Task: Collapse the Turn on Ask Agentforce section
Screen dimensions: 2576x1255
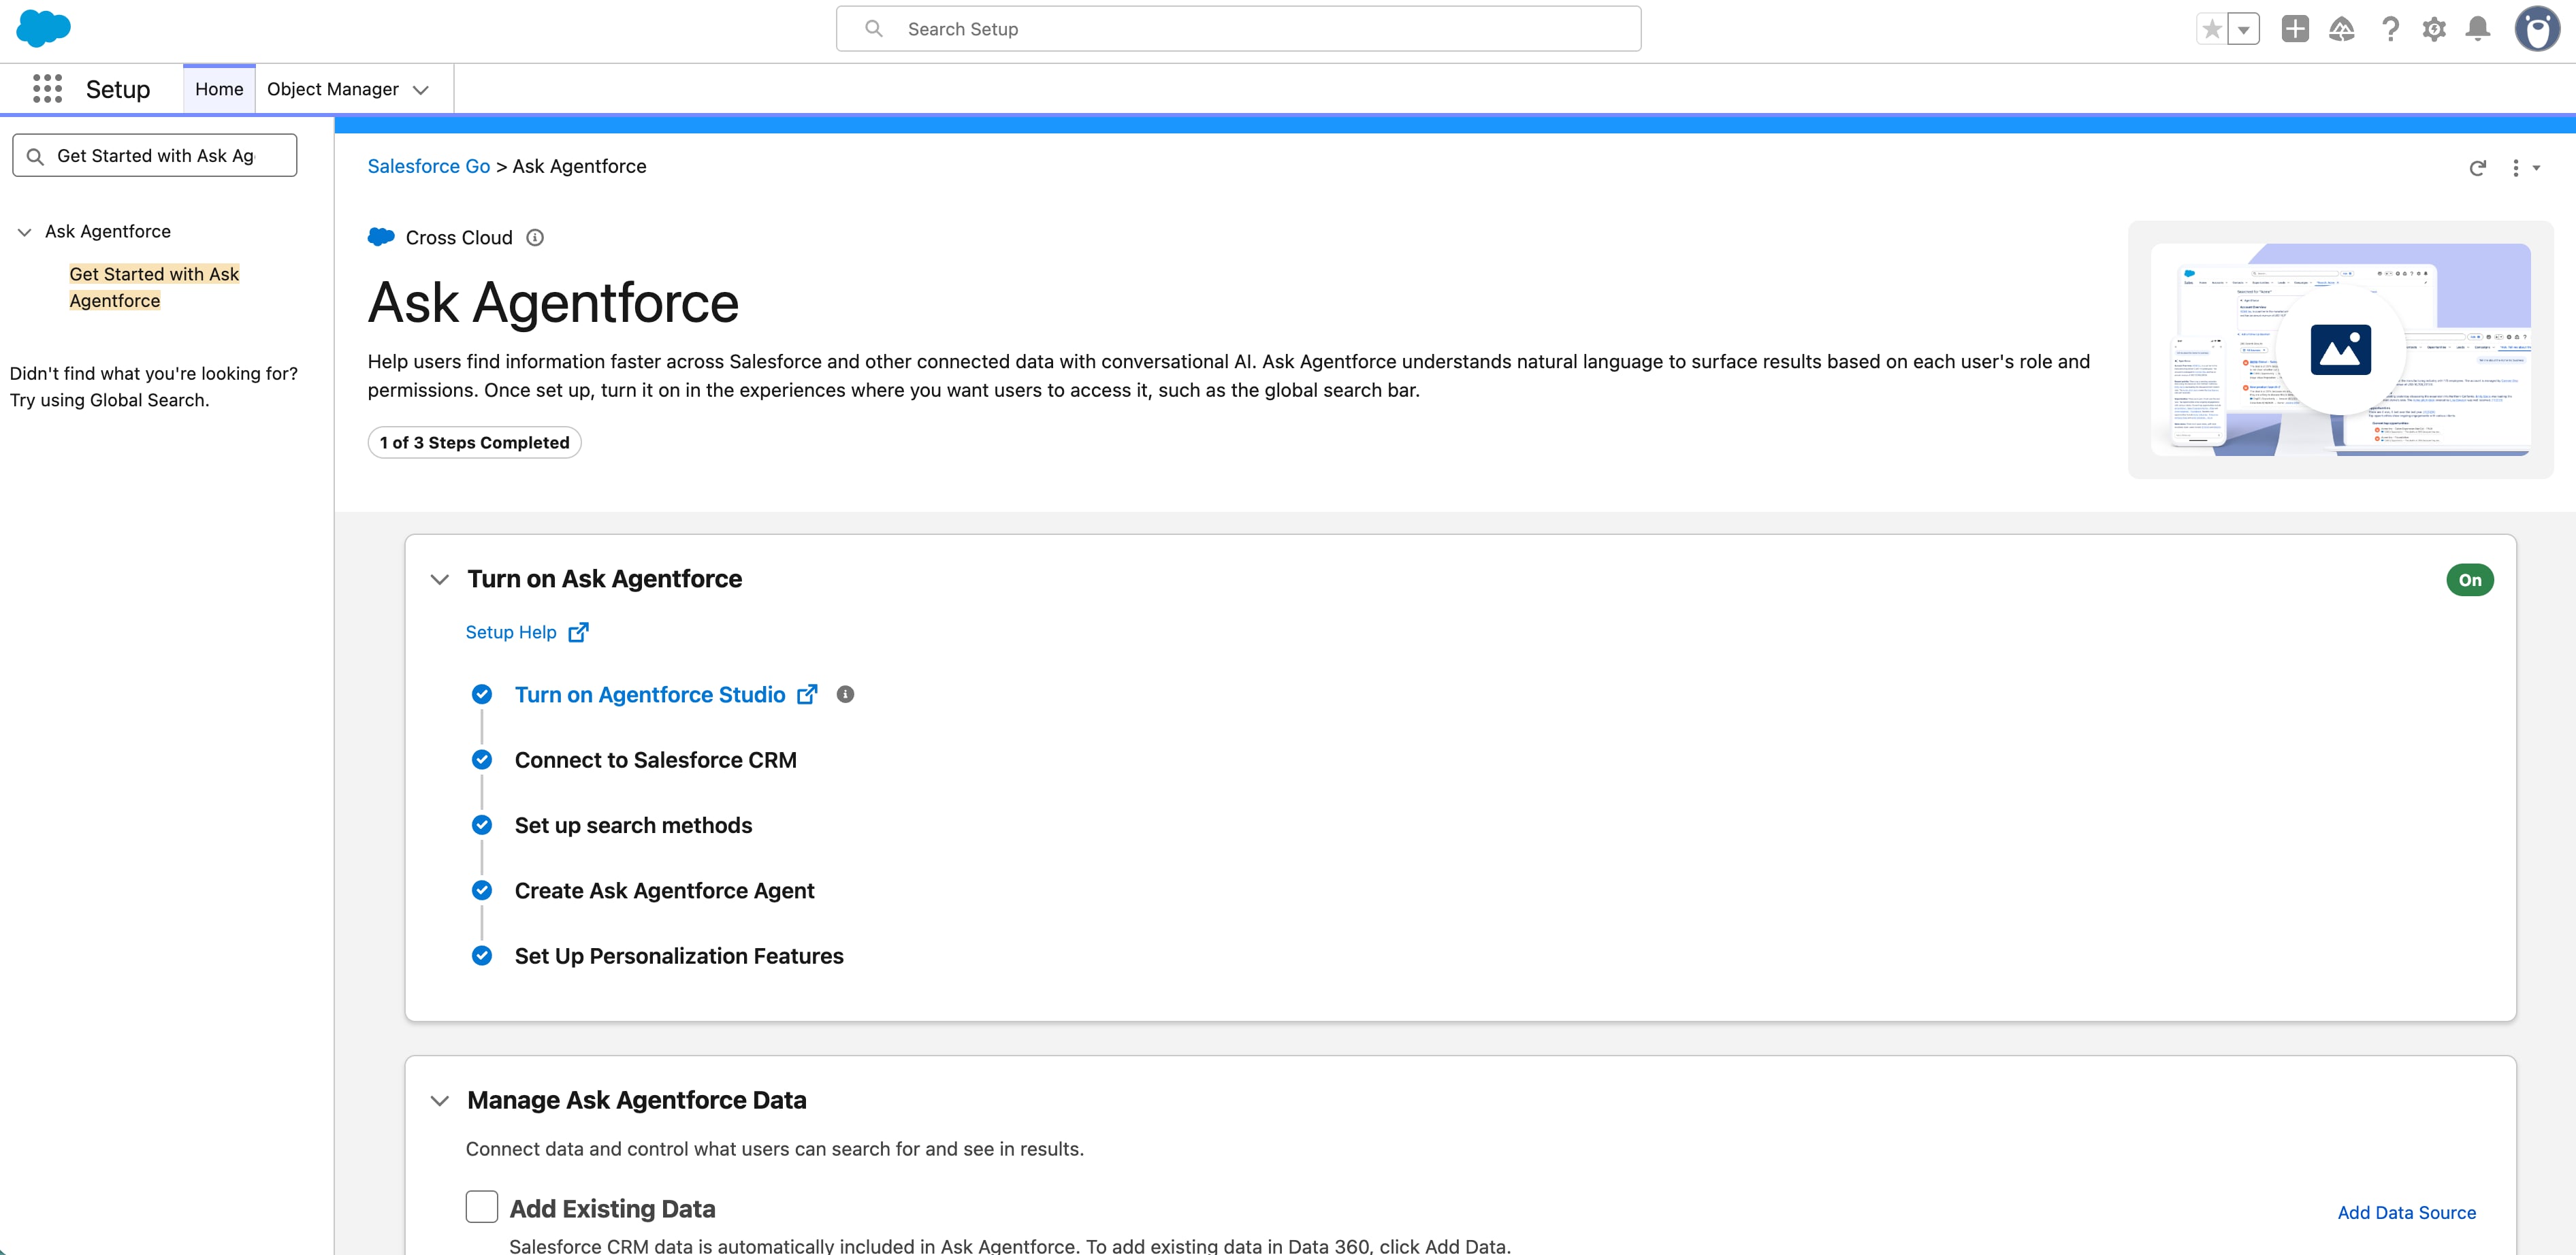Action: [439, 579]
